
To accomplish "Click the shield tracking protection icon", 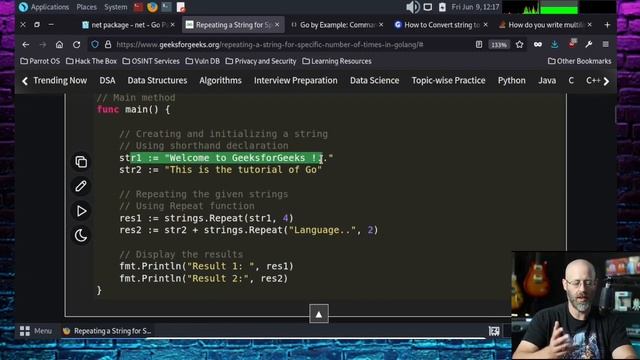I will click(95, 44).
